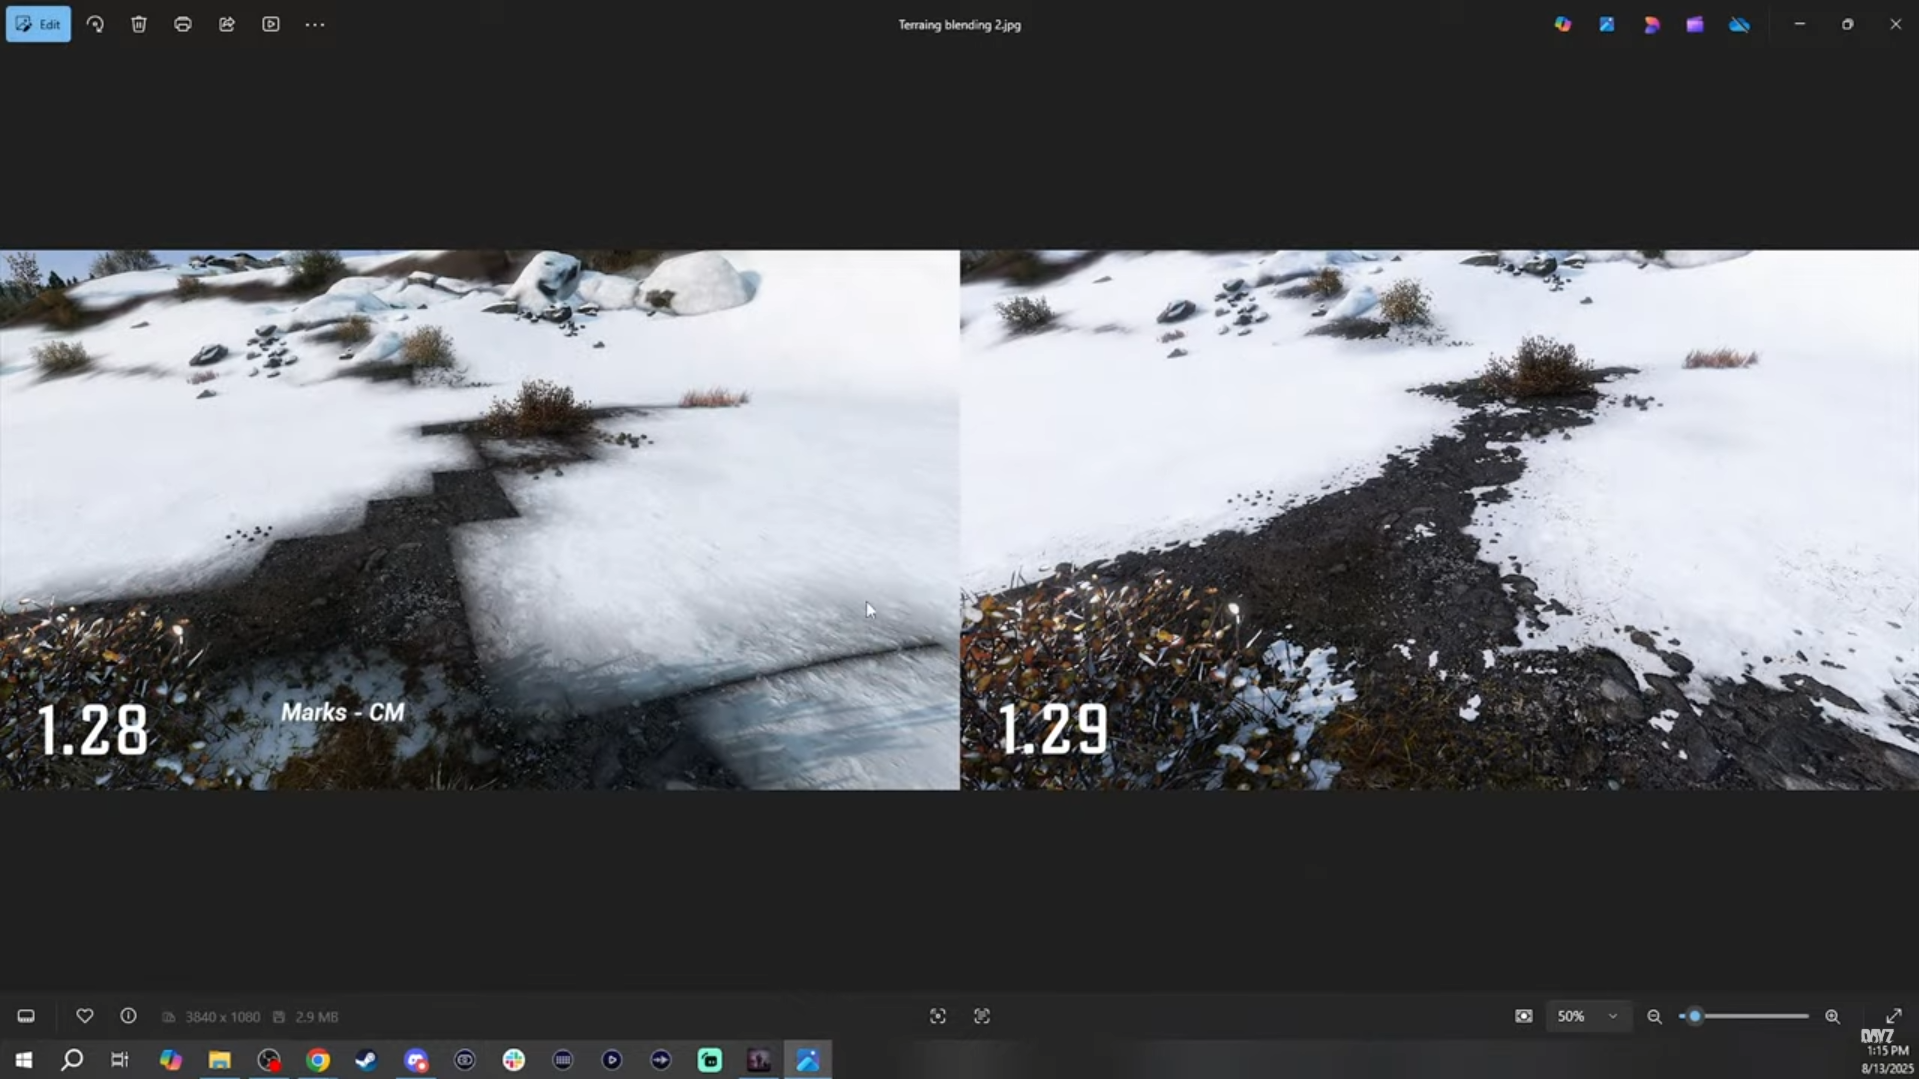Enter full screen with the expand icon

(1893, 1016)
